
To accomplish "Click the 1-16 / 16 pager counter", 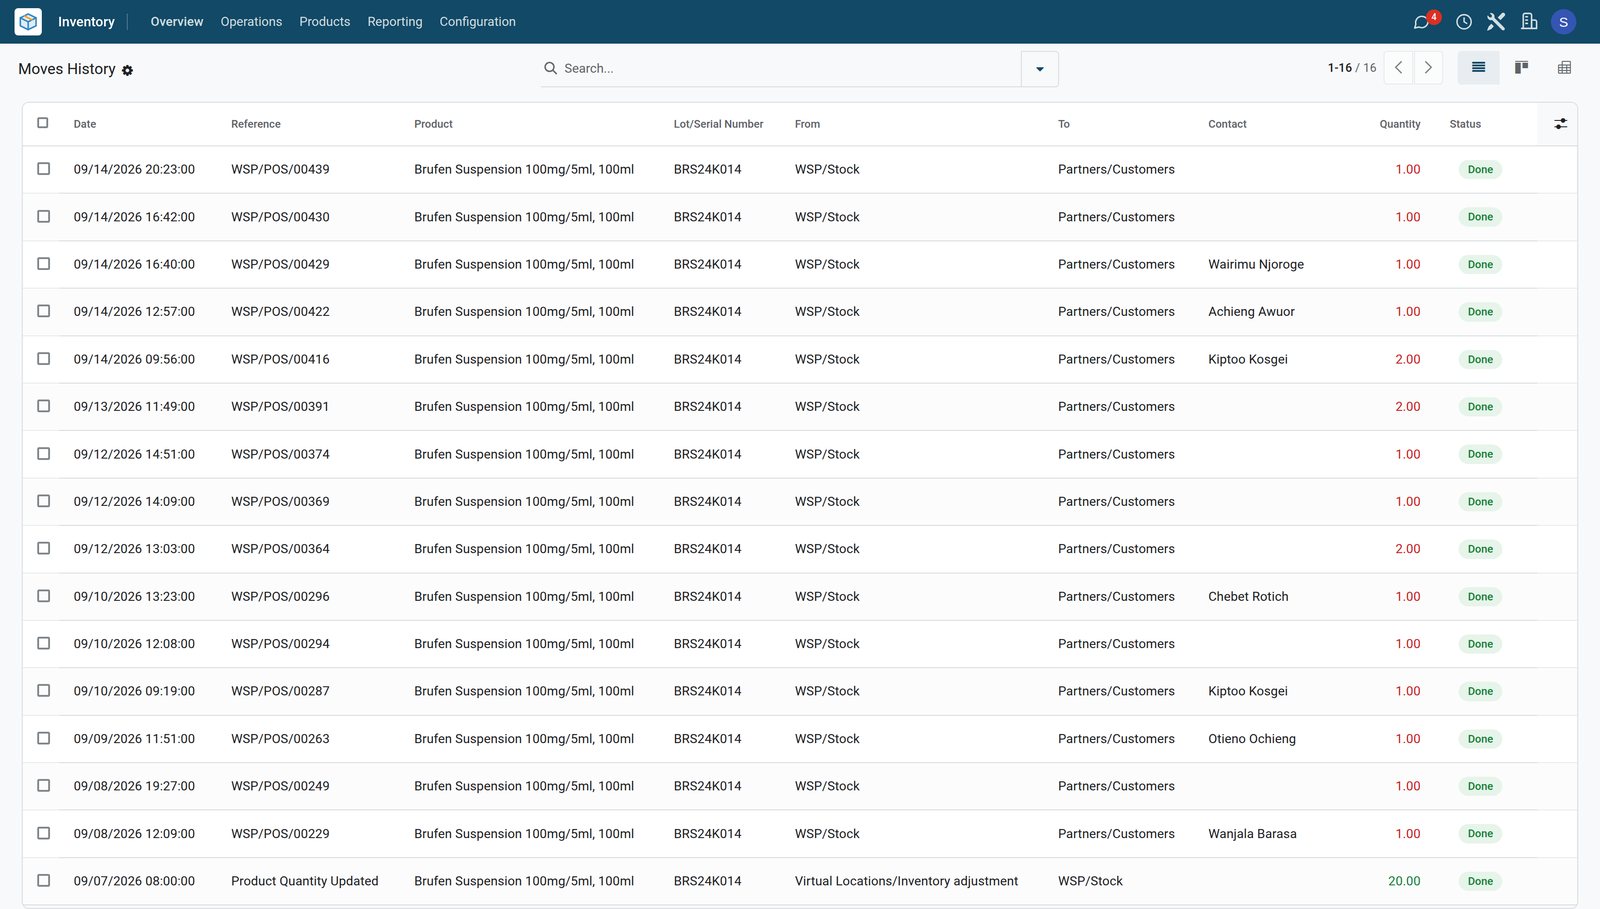I will [x=1352, y=68].
